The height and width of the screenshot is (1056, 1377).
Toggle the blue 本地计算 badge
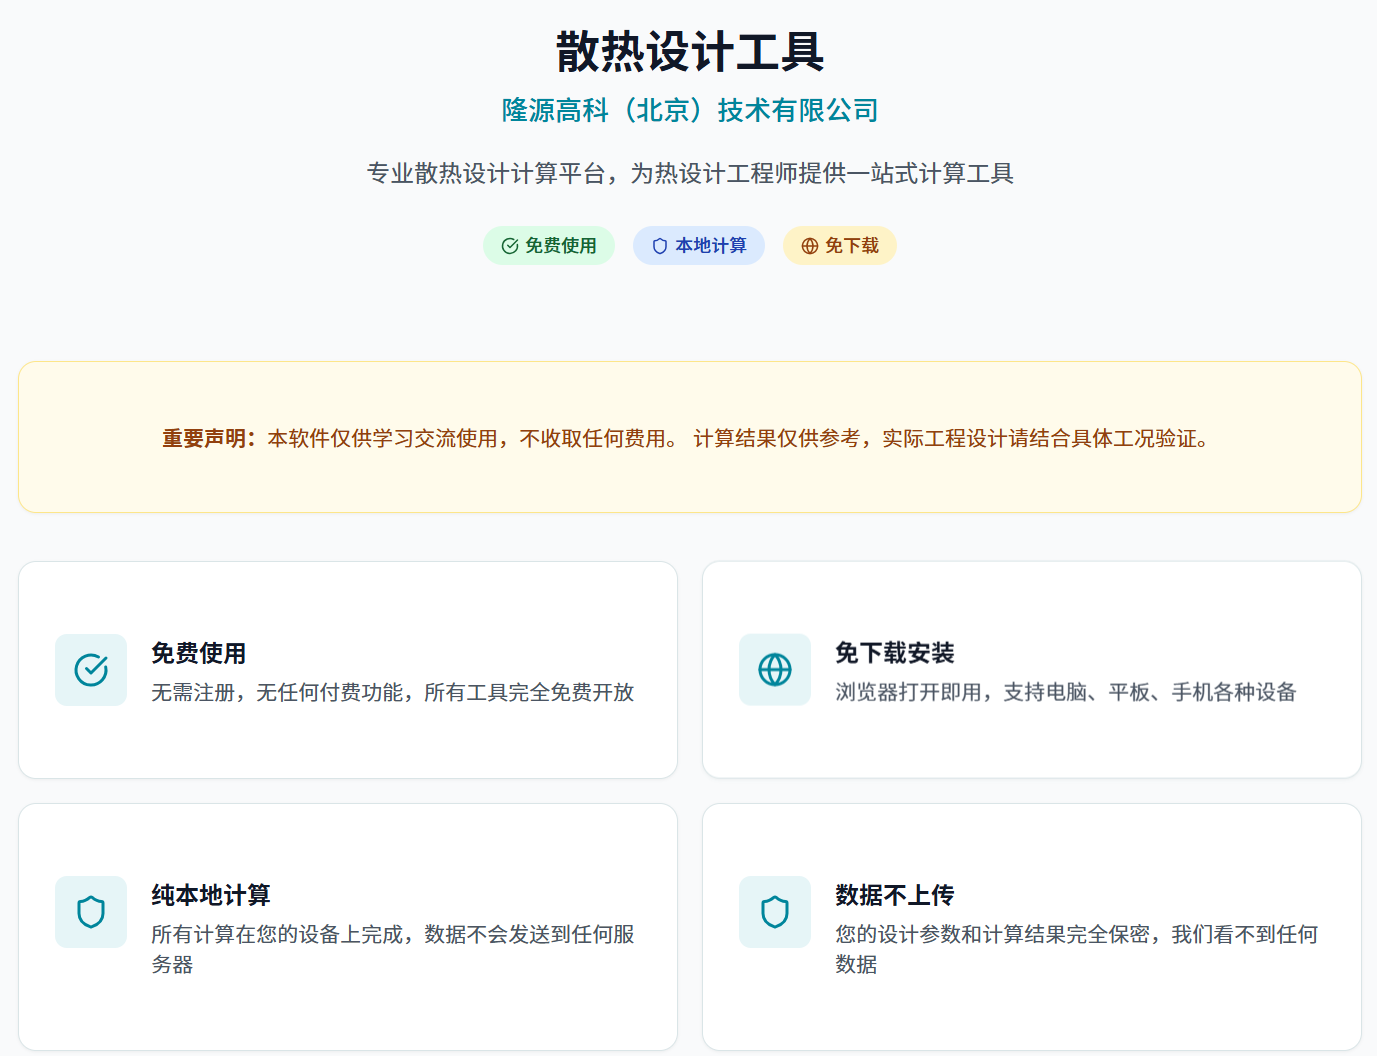tap(698, 245)
